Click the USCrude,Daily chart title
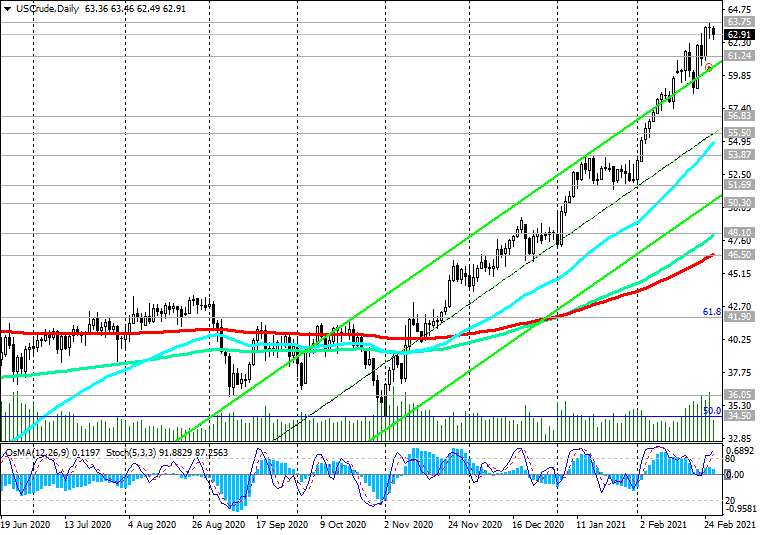The image size is (762, 535). coord(47,9)
